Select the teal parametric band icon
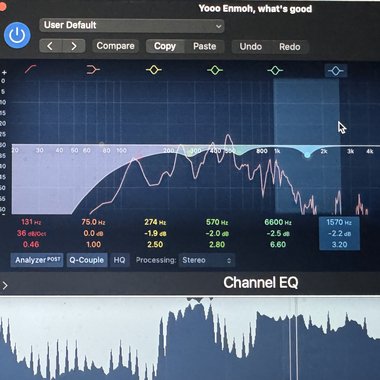 coord(275,70)
